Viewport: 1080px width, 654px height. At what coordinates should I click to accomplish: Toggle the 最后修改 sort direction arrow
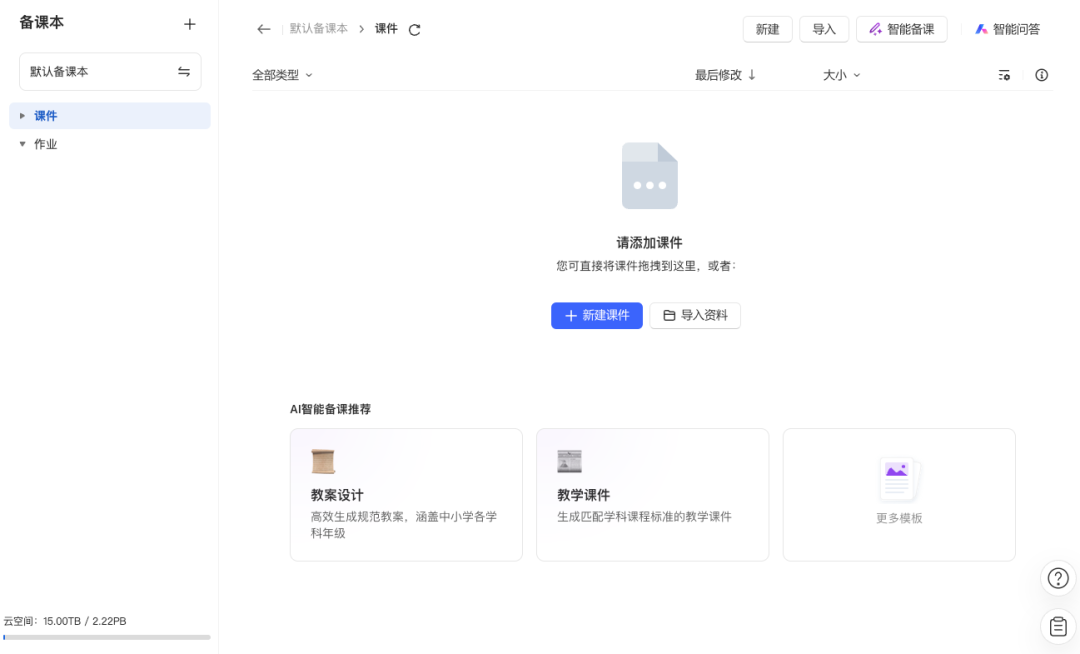click(x=752, y=74)
